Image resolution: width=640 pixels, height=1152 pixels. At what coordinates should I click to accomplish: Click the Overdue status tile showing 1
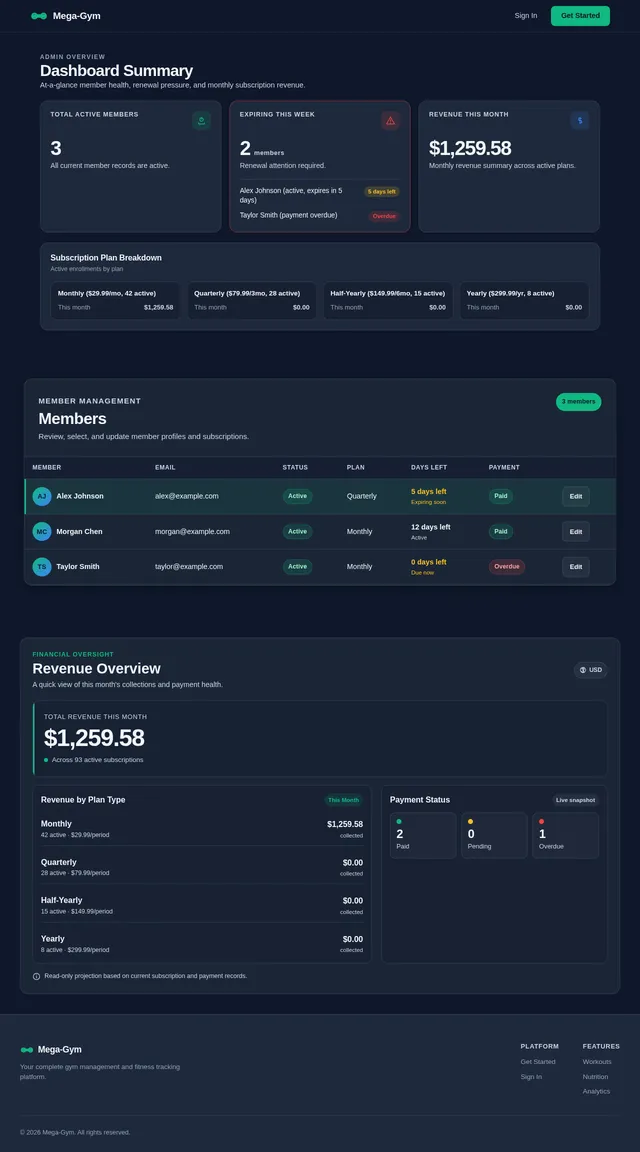(566, 835)
